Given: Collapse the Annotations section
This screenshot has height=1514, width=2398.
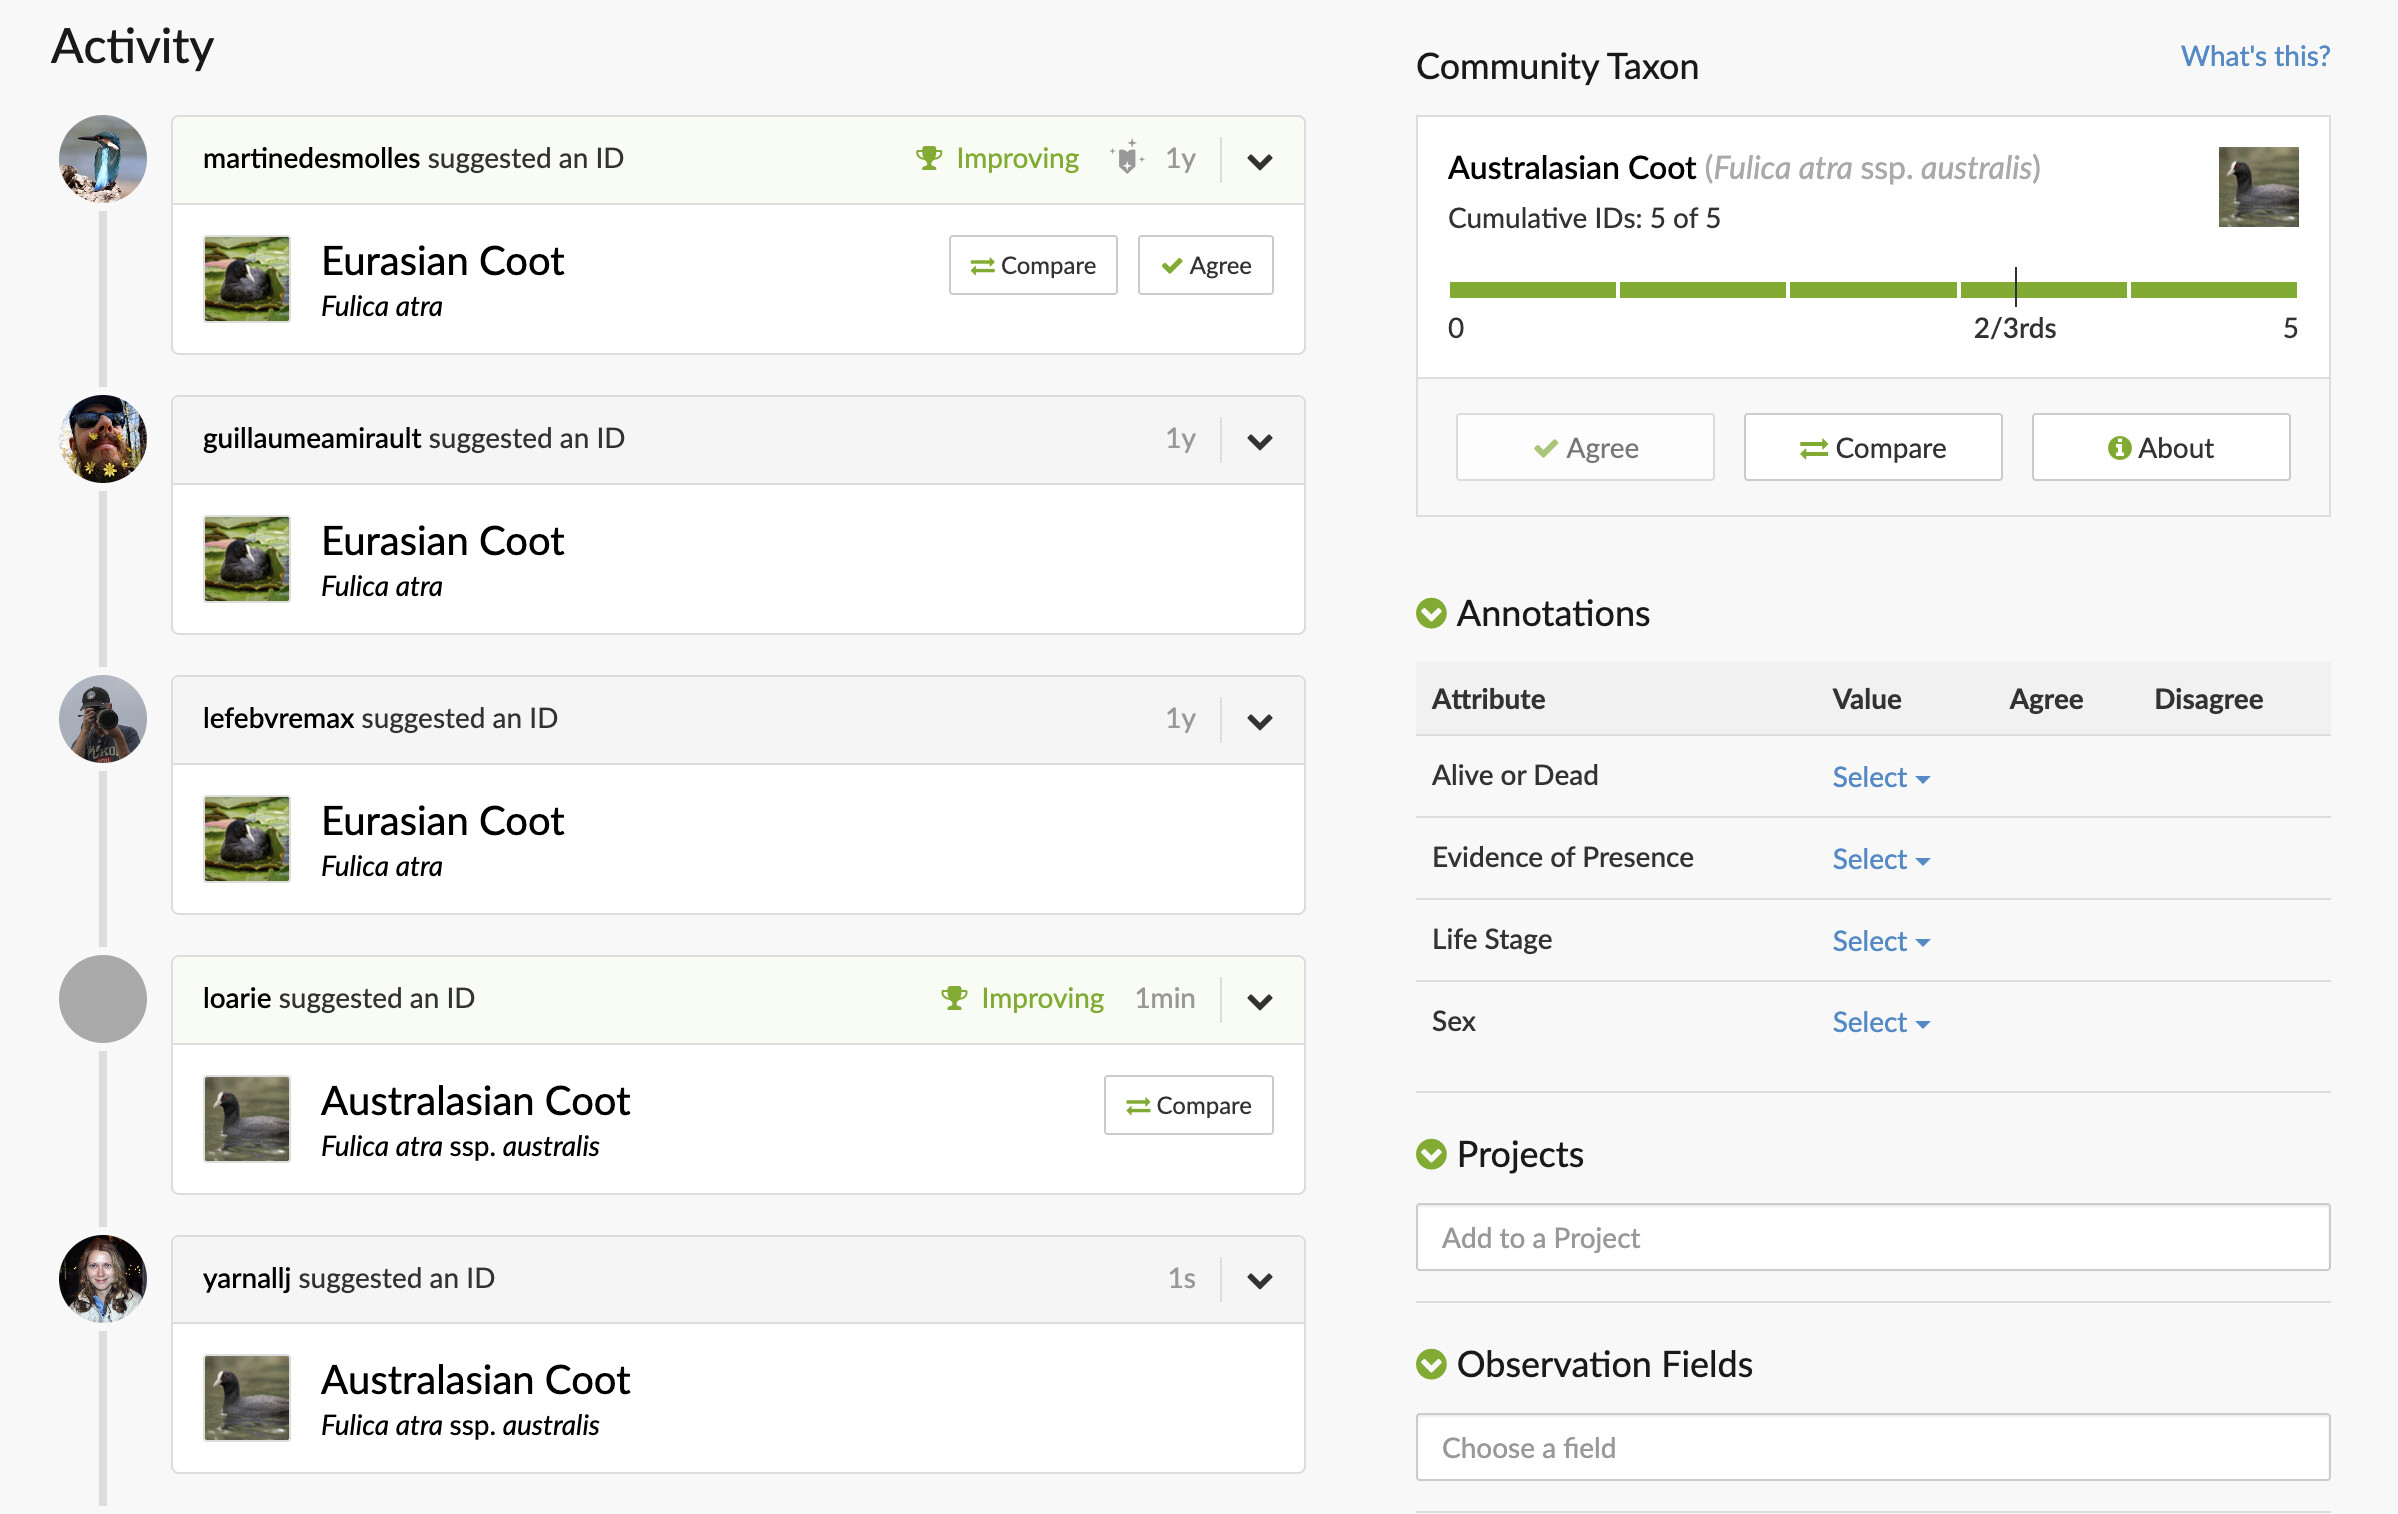Looking at the screenshot, I should 1431,613.
